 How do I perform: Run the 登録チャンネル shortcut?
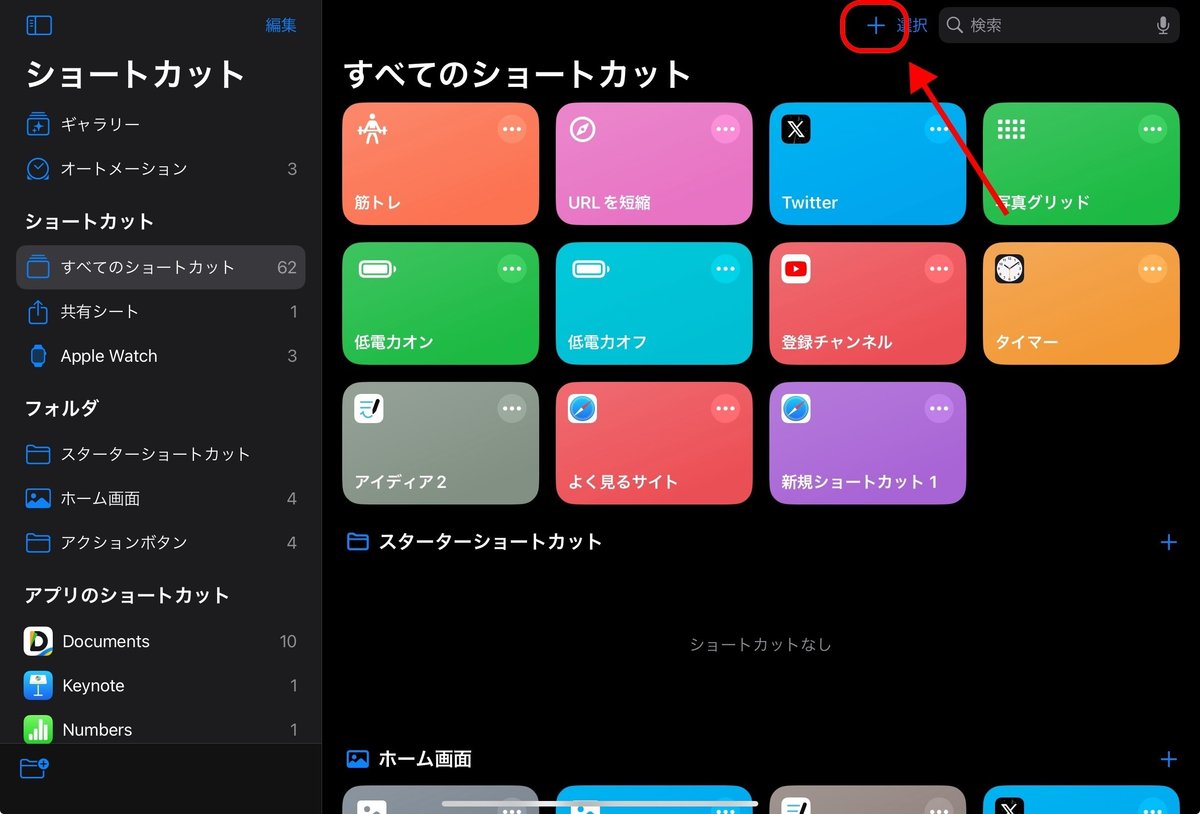click(x=868, y=304)
